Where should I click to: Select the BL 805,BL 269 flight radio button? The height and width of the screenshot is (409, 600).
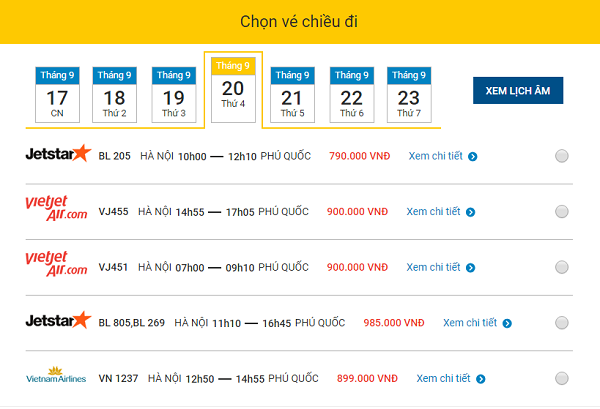tap(562, 323)
